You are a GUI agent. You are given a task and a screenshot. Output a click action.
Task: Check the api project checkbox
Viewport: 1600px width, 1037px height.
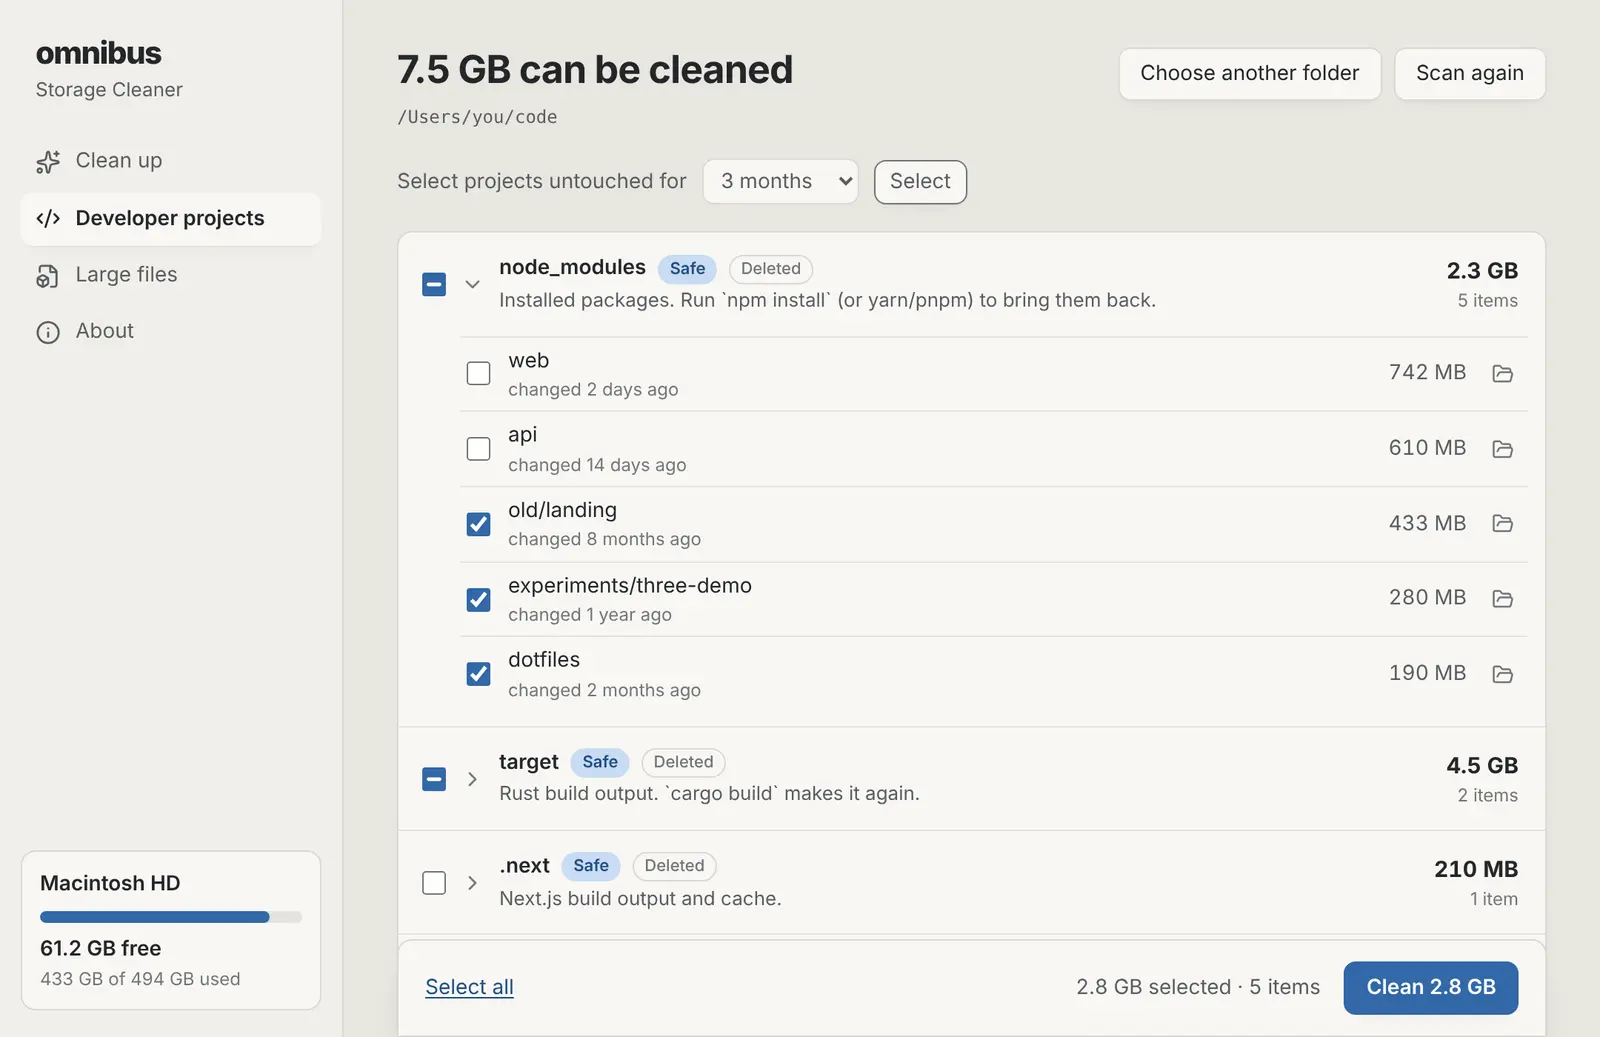tap(479, 448)
